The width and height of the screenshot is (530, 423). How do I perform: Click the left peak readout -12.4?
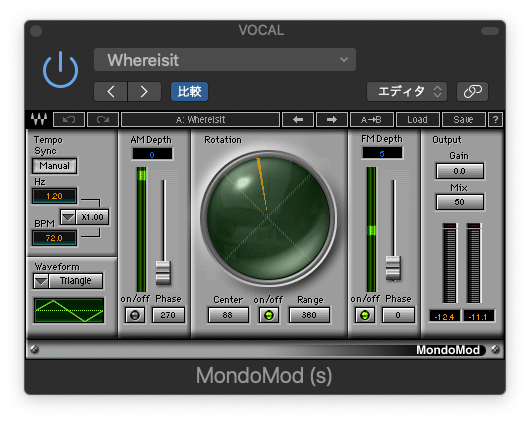444,317
